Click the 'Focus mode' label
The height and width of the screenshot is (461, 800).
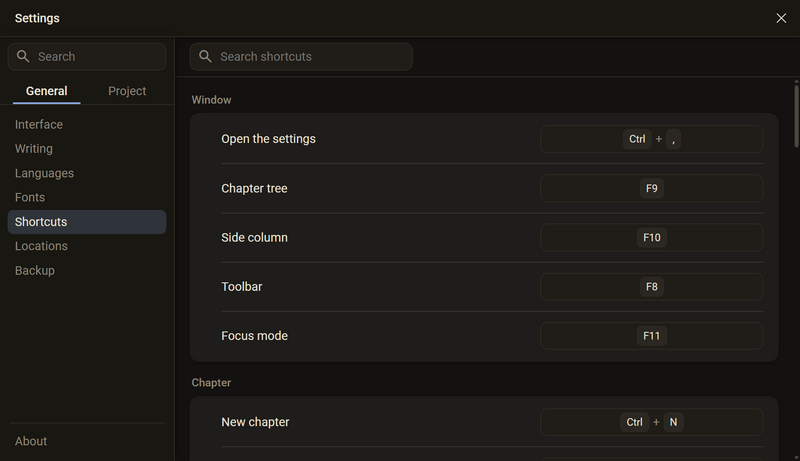coord(254,336)
